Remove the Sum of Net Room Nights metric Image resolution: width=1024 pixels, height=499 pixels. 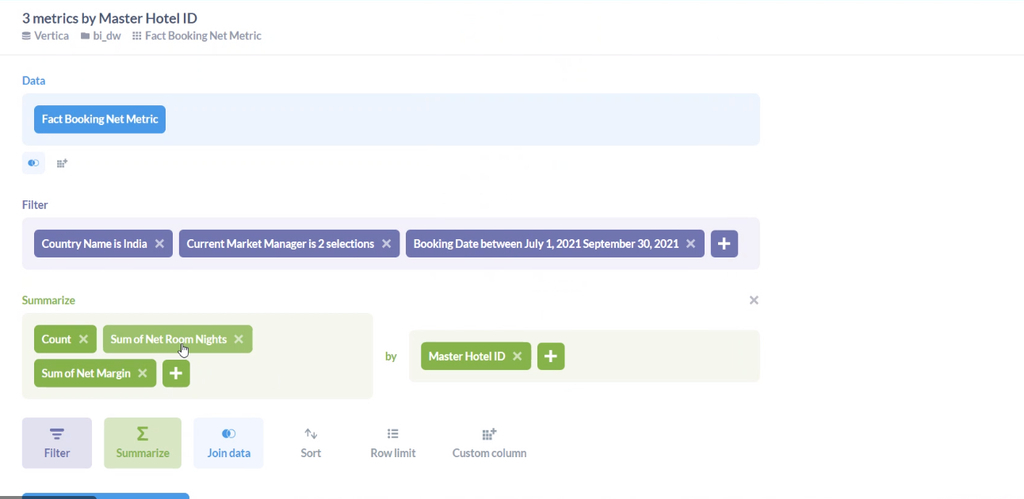[x=238, y=339]
